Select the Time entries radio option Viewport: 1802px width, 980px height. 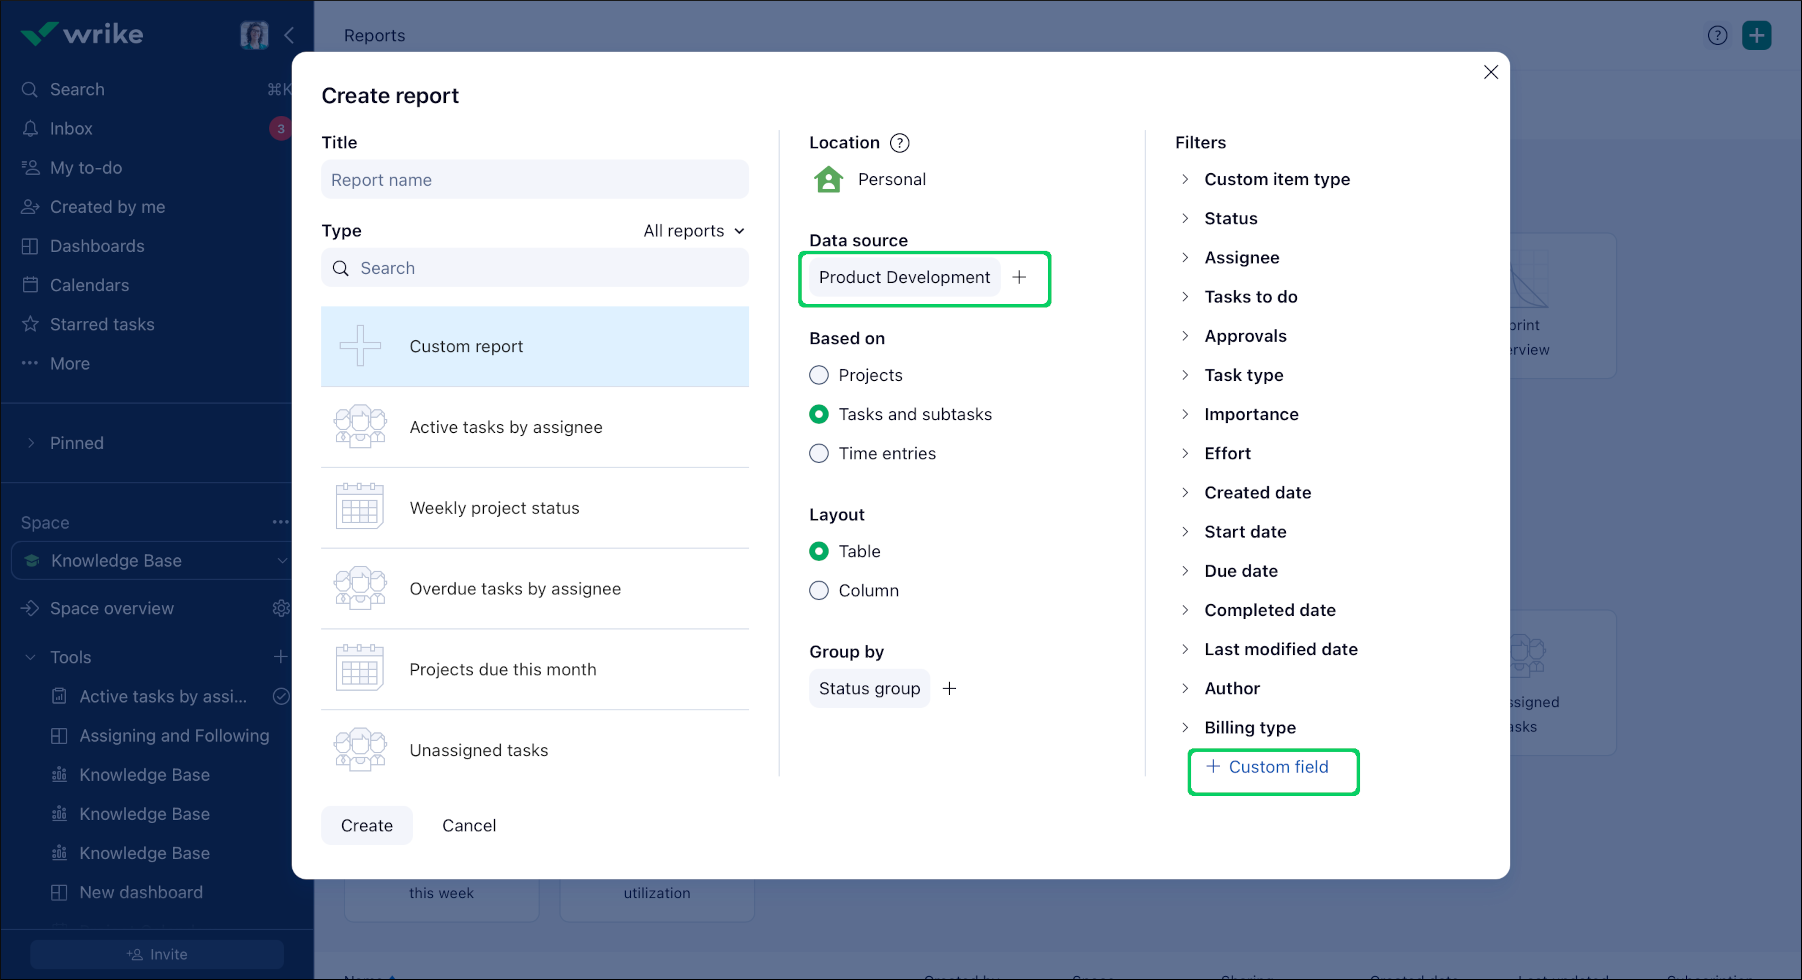819,453
